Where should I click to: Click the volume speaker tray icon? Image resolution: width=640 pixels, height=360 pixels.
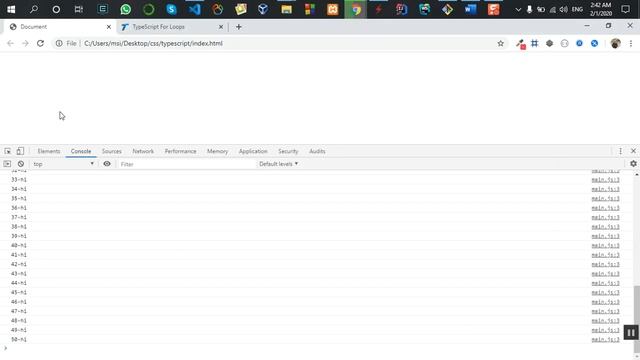[x=564, y=9]
